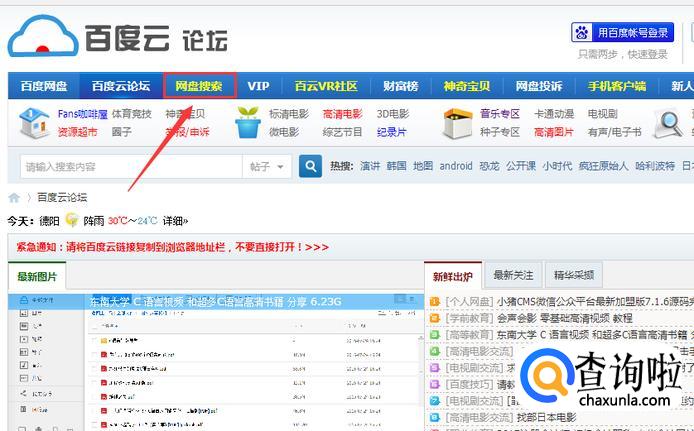Open the 东南大学 C语言视频 image thumbnail
This screenshot has height=431, width=694.
216,362
